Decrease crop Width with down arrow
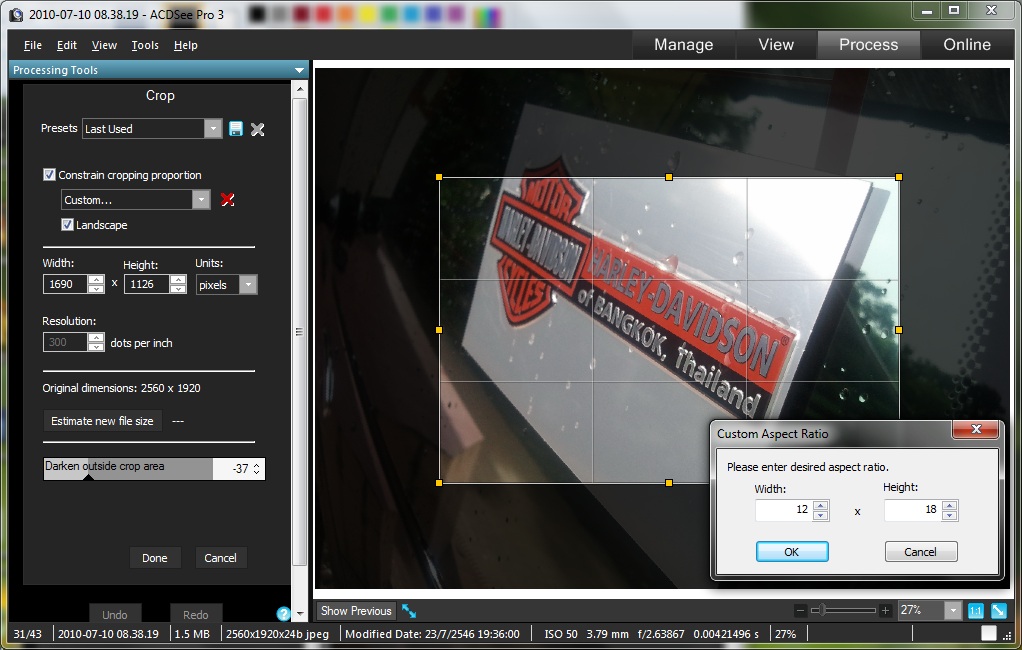 tap(96, 289)
